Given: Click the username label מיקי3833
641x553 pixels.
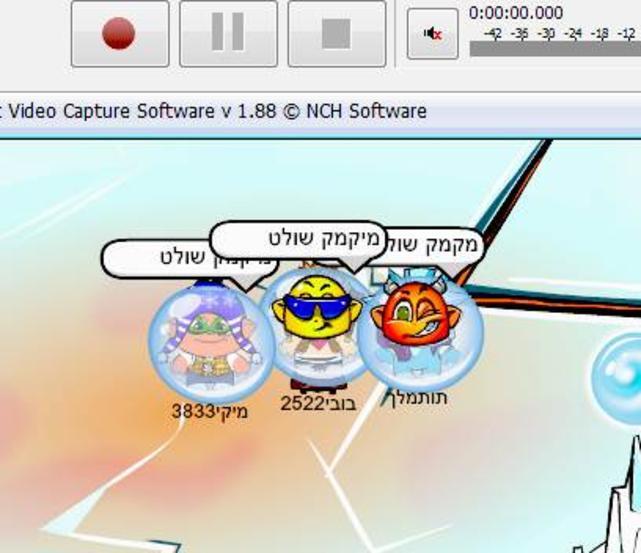Looking at the screenshot, I should (210, 411).
